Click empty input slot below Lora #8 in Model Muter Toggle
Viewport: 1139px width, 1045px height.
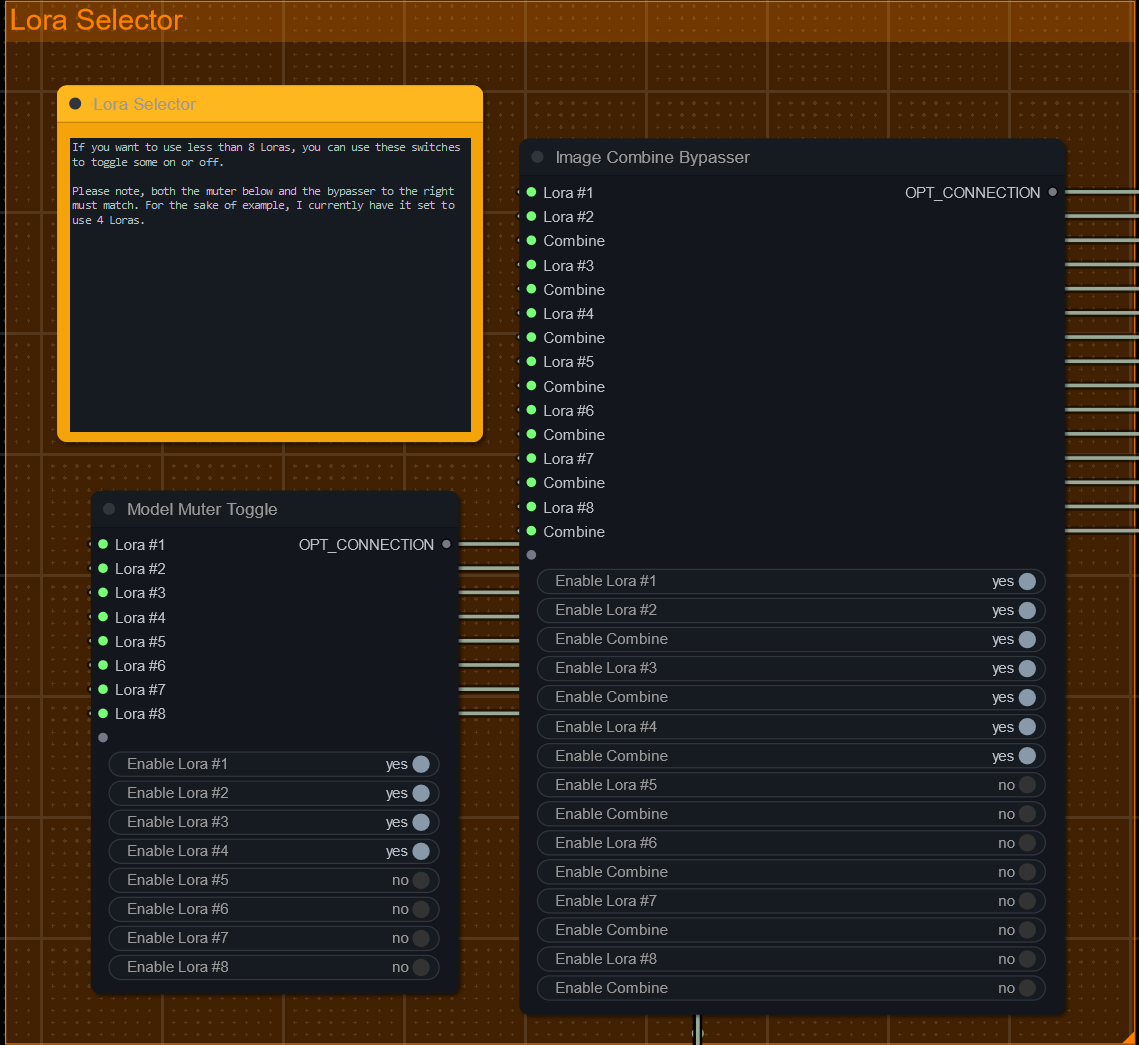pos(103,737)
